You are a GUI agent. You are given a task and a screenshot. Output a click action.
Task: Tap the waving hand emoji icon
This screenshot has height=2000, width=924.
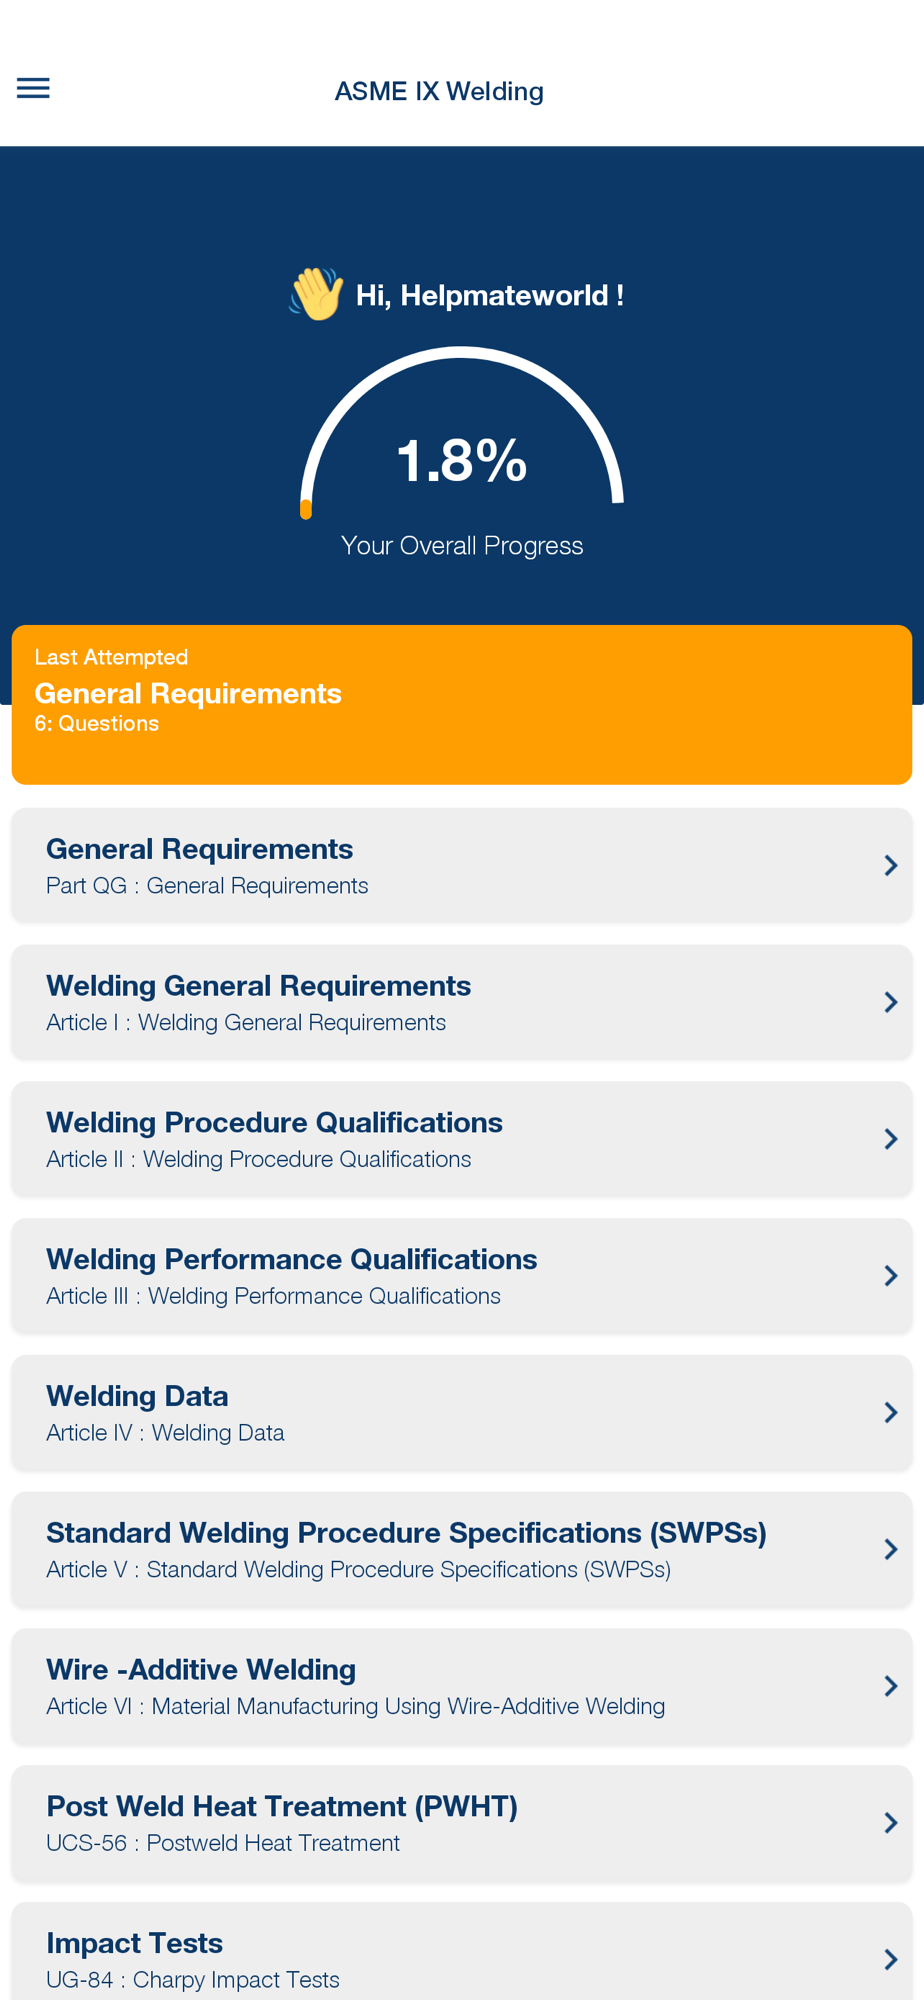[x=317, y=294]
